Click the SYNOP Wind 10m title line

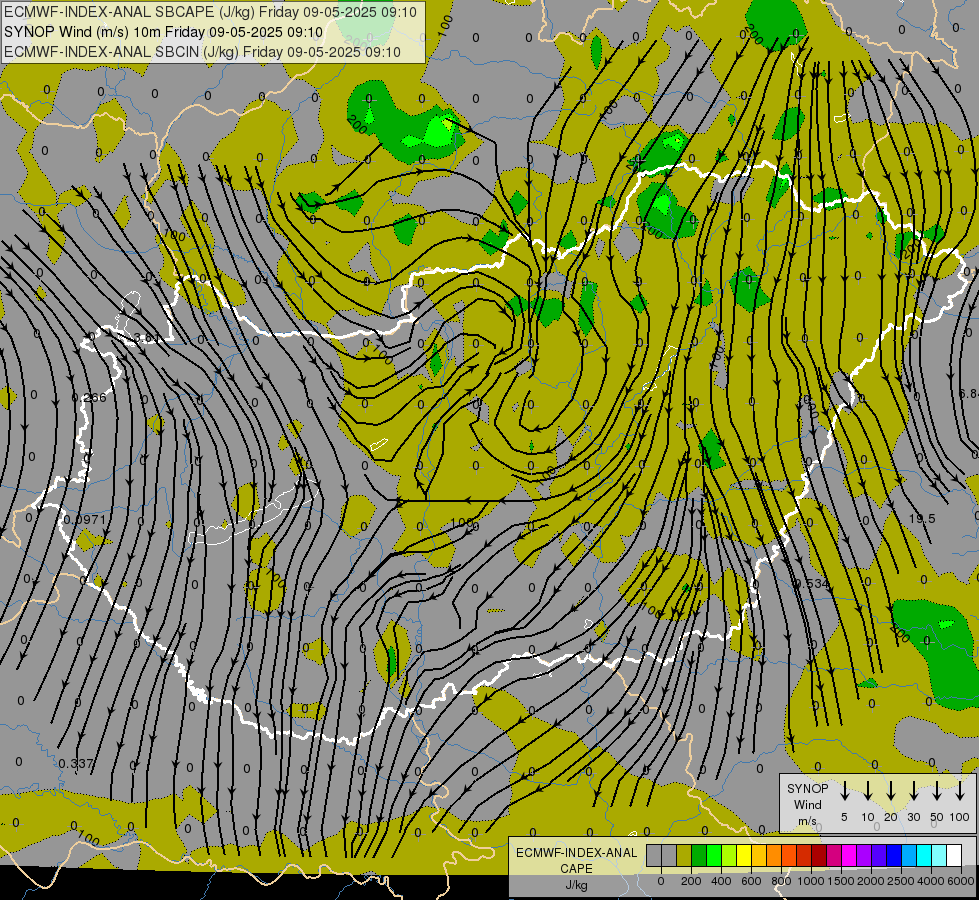pos(164,32)
